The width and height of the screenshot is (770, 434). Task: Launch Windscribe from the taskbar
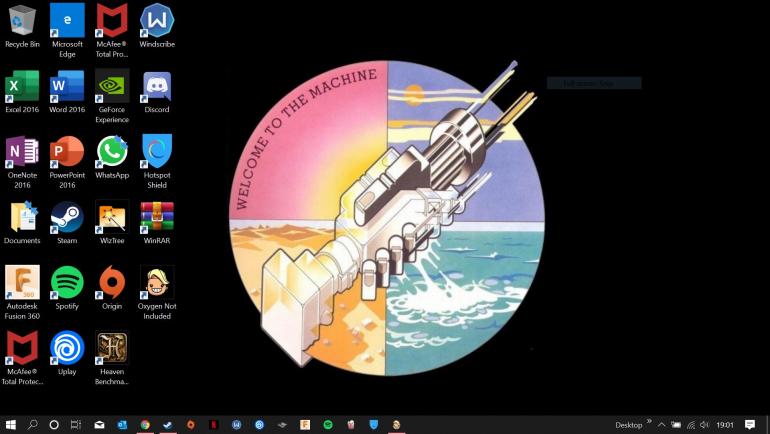point(237,425)
